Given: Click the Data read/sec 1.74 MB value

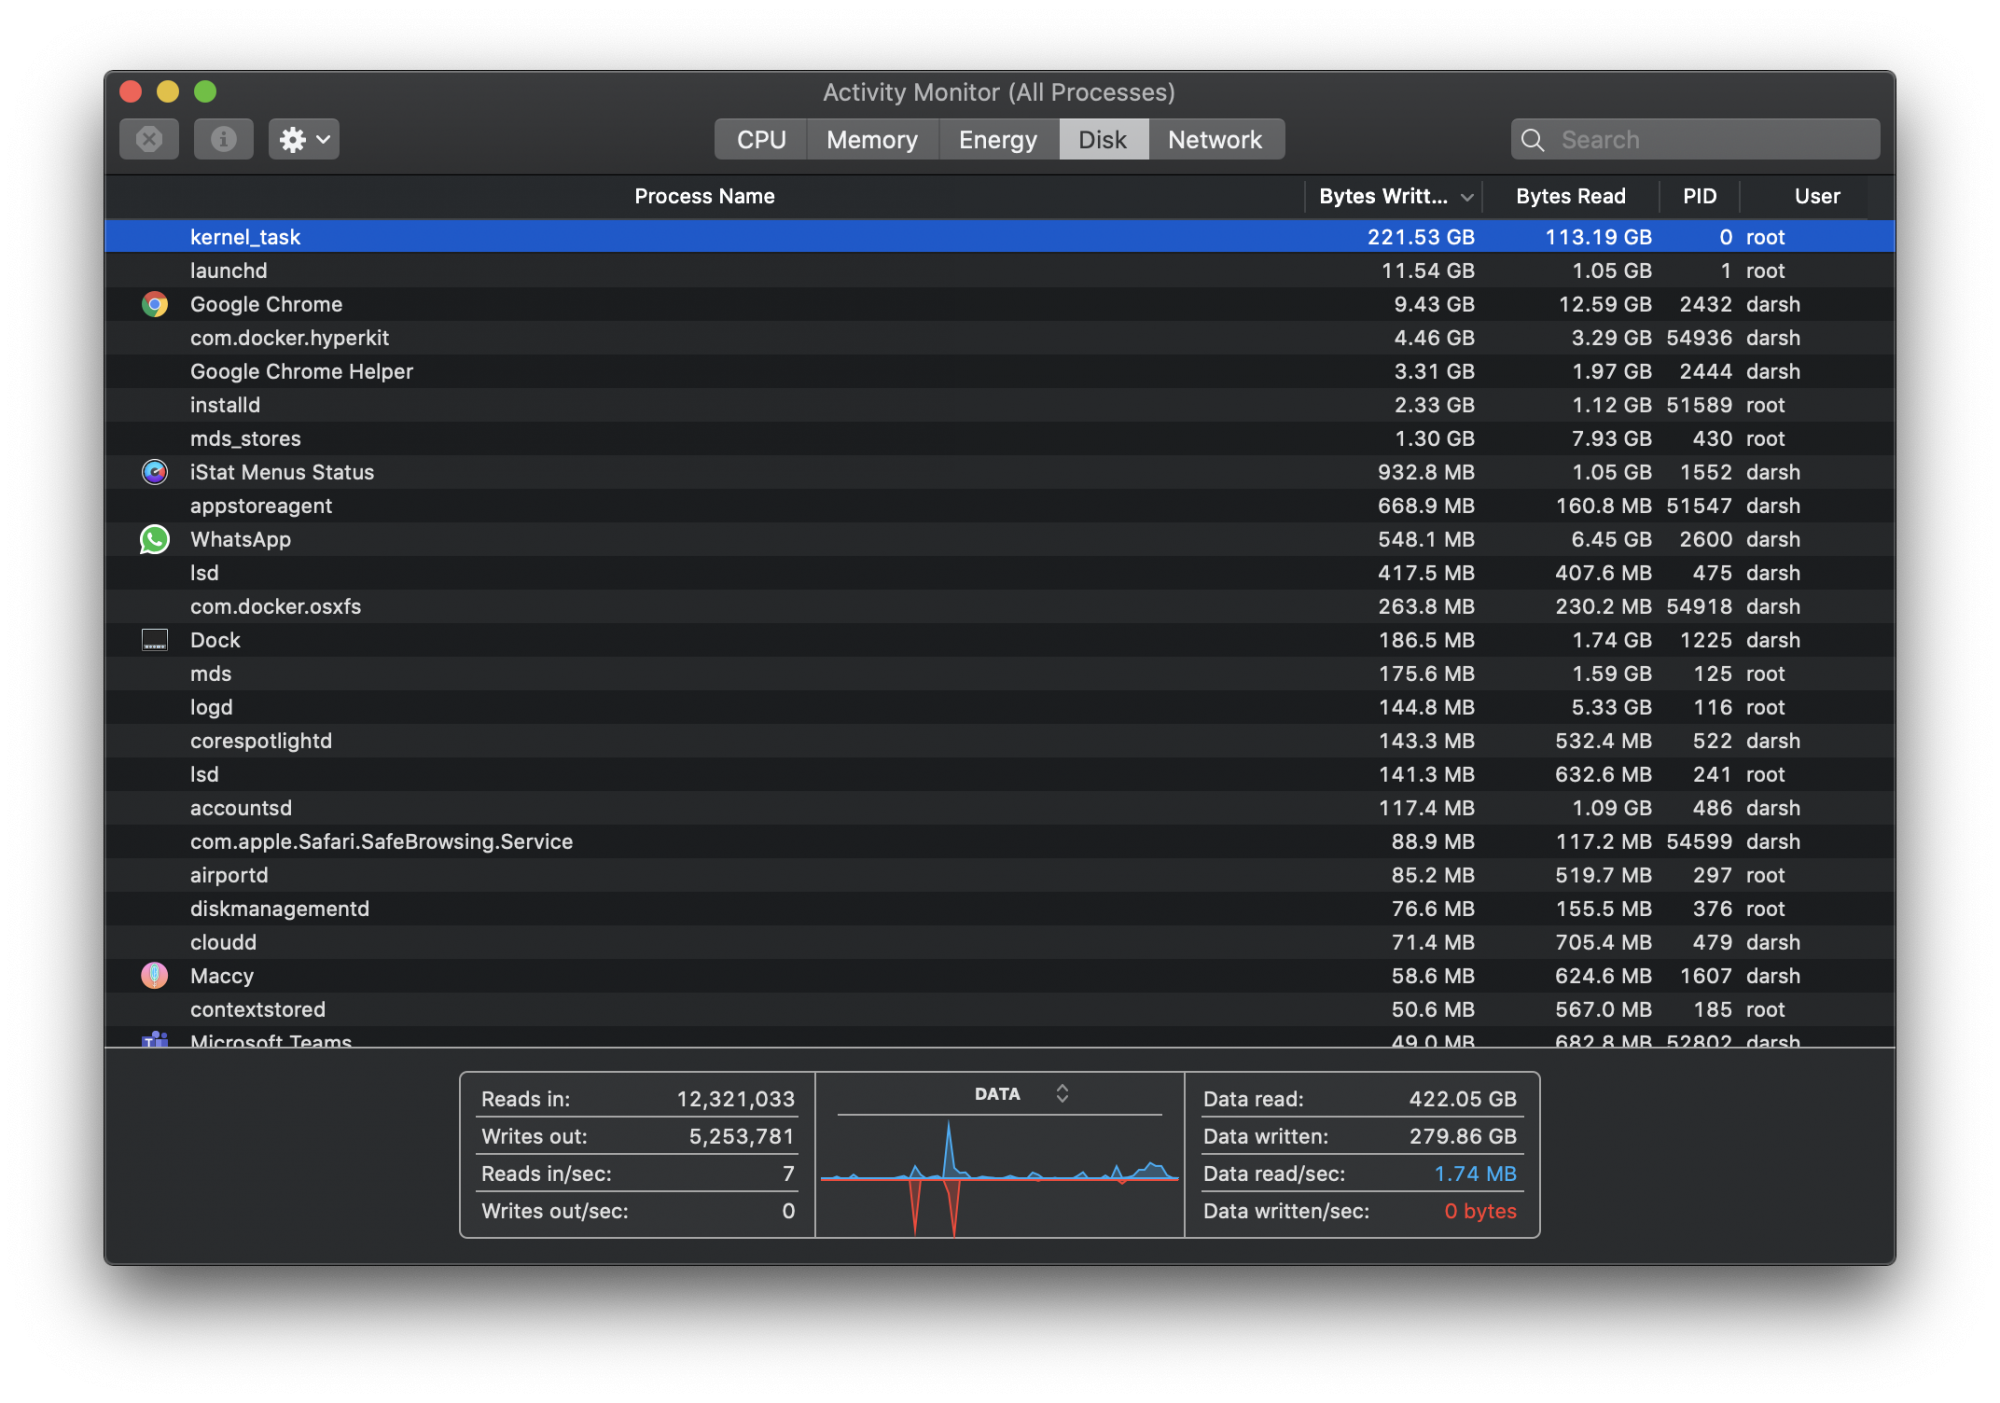Looking at the screenshot, I should tap(1475, 1174).
